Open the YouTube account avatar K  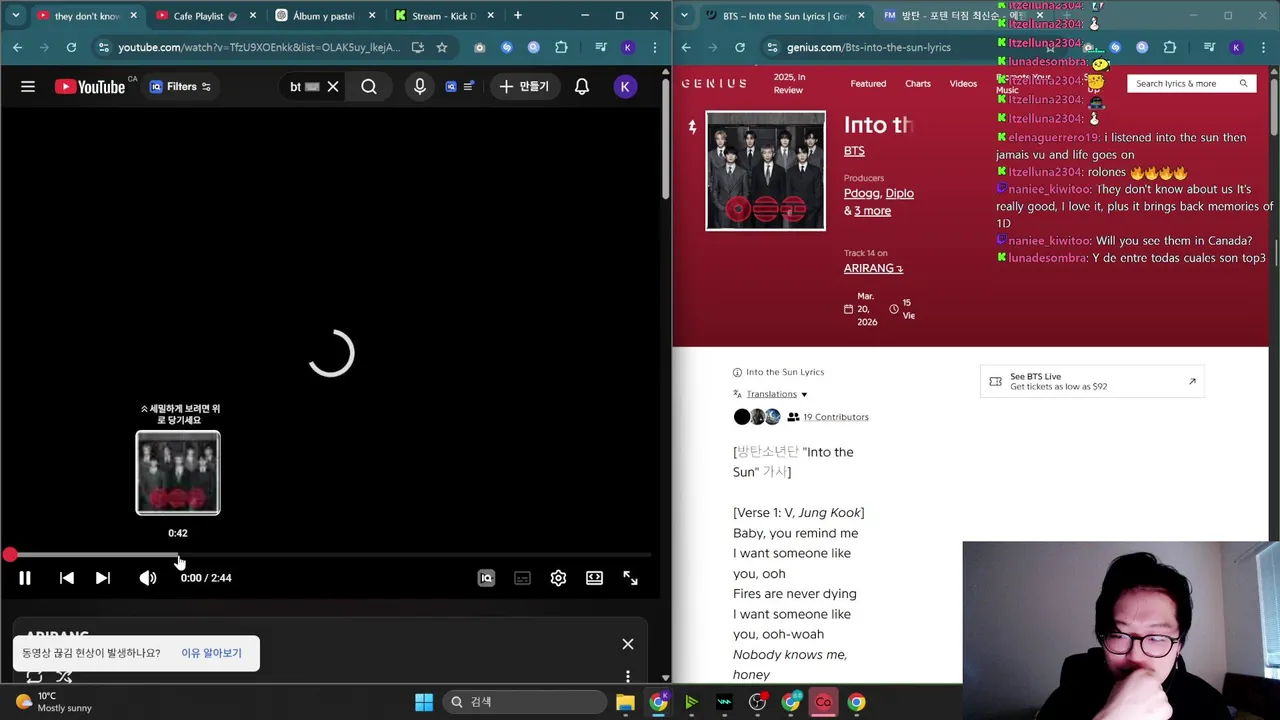(625, 87)
